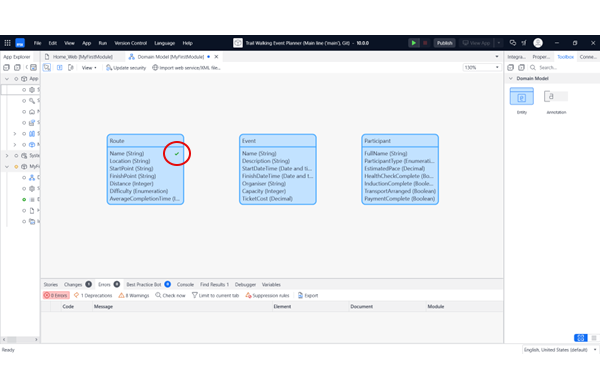Open Suppression rules
The width and height of the screenshot is (600, 390).
267,295
